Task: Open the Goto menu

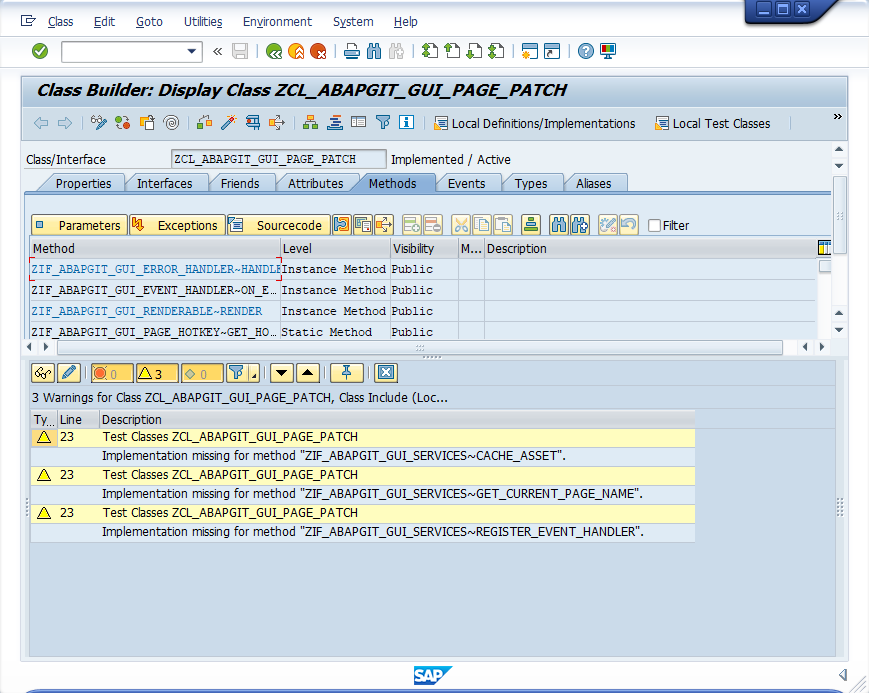Action: tap(149, 22)
